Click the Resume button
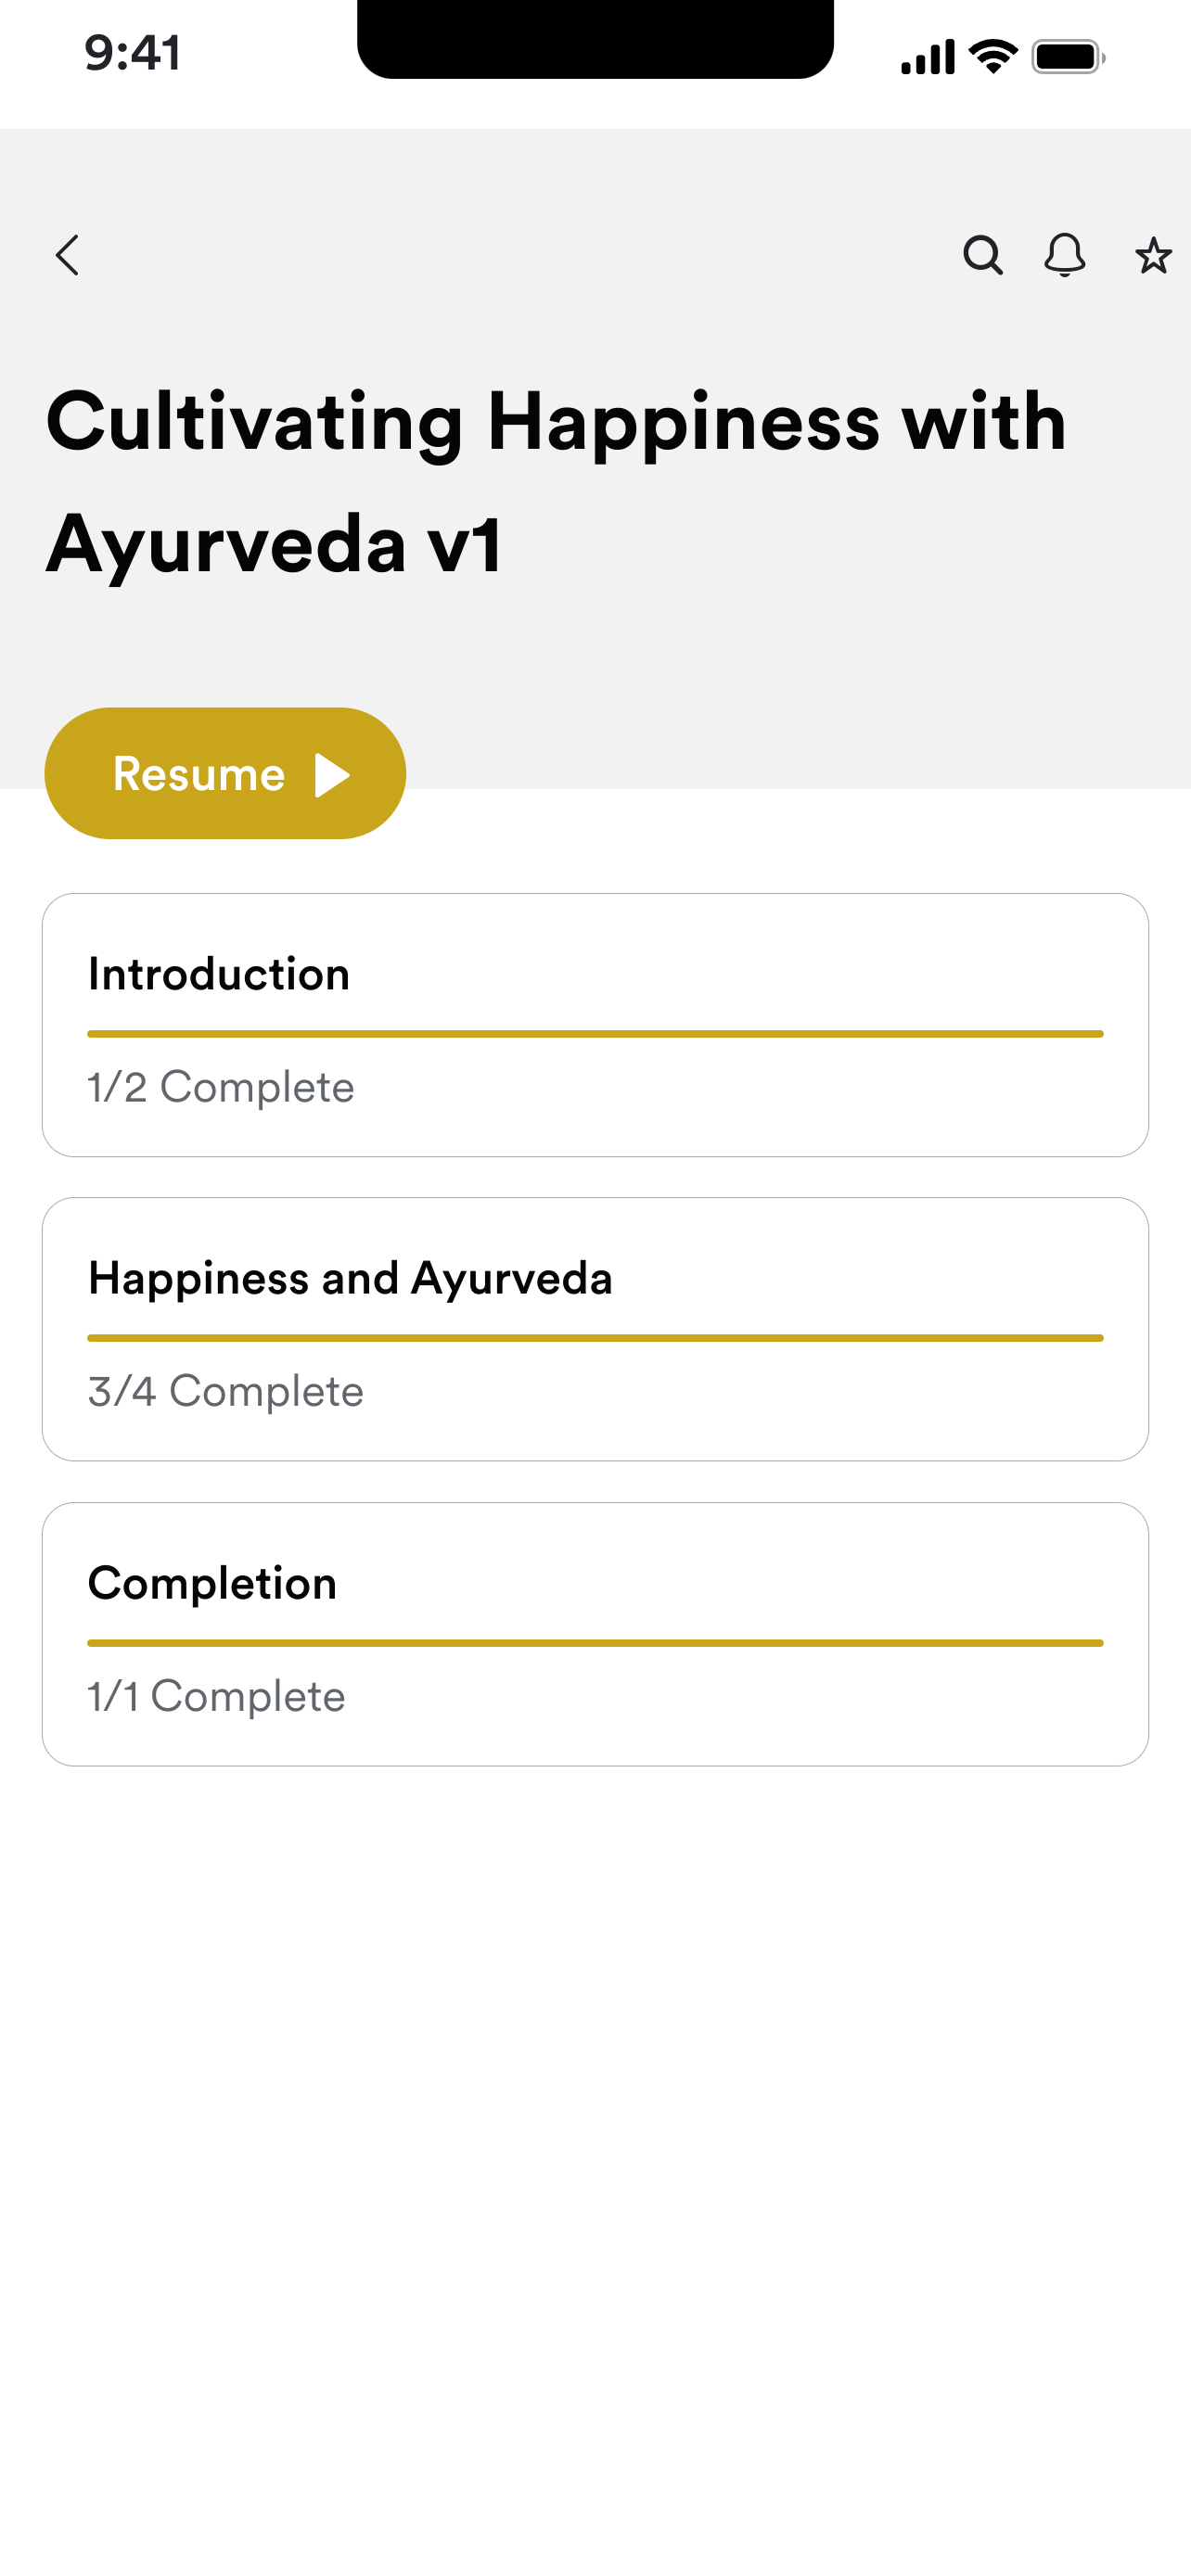1191x2576 pixels. (x=225, y=773)
